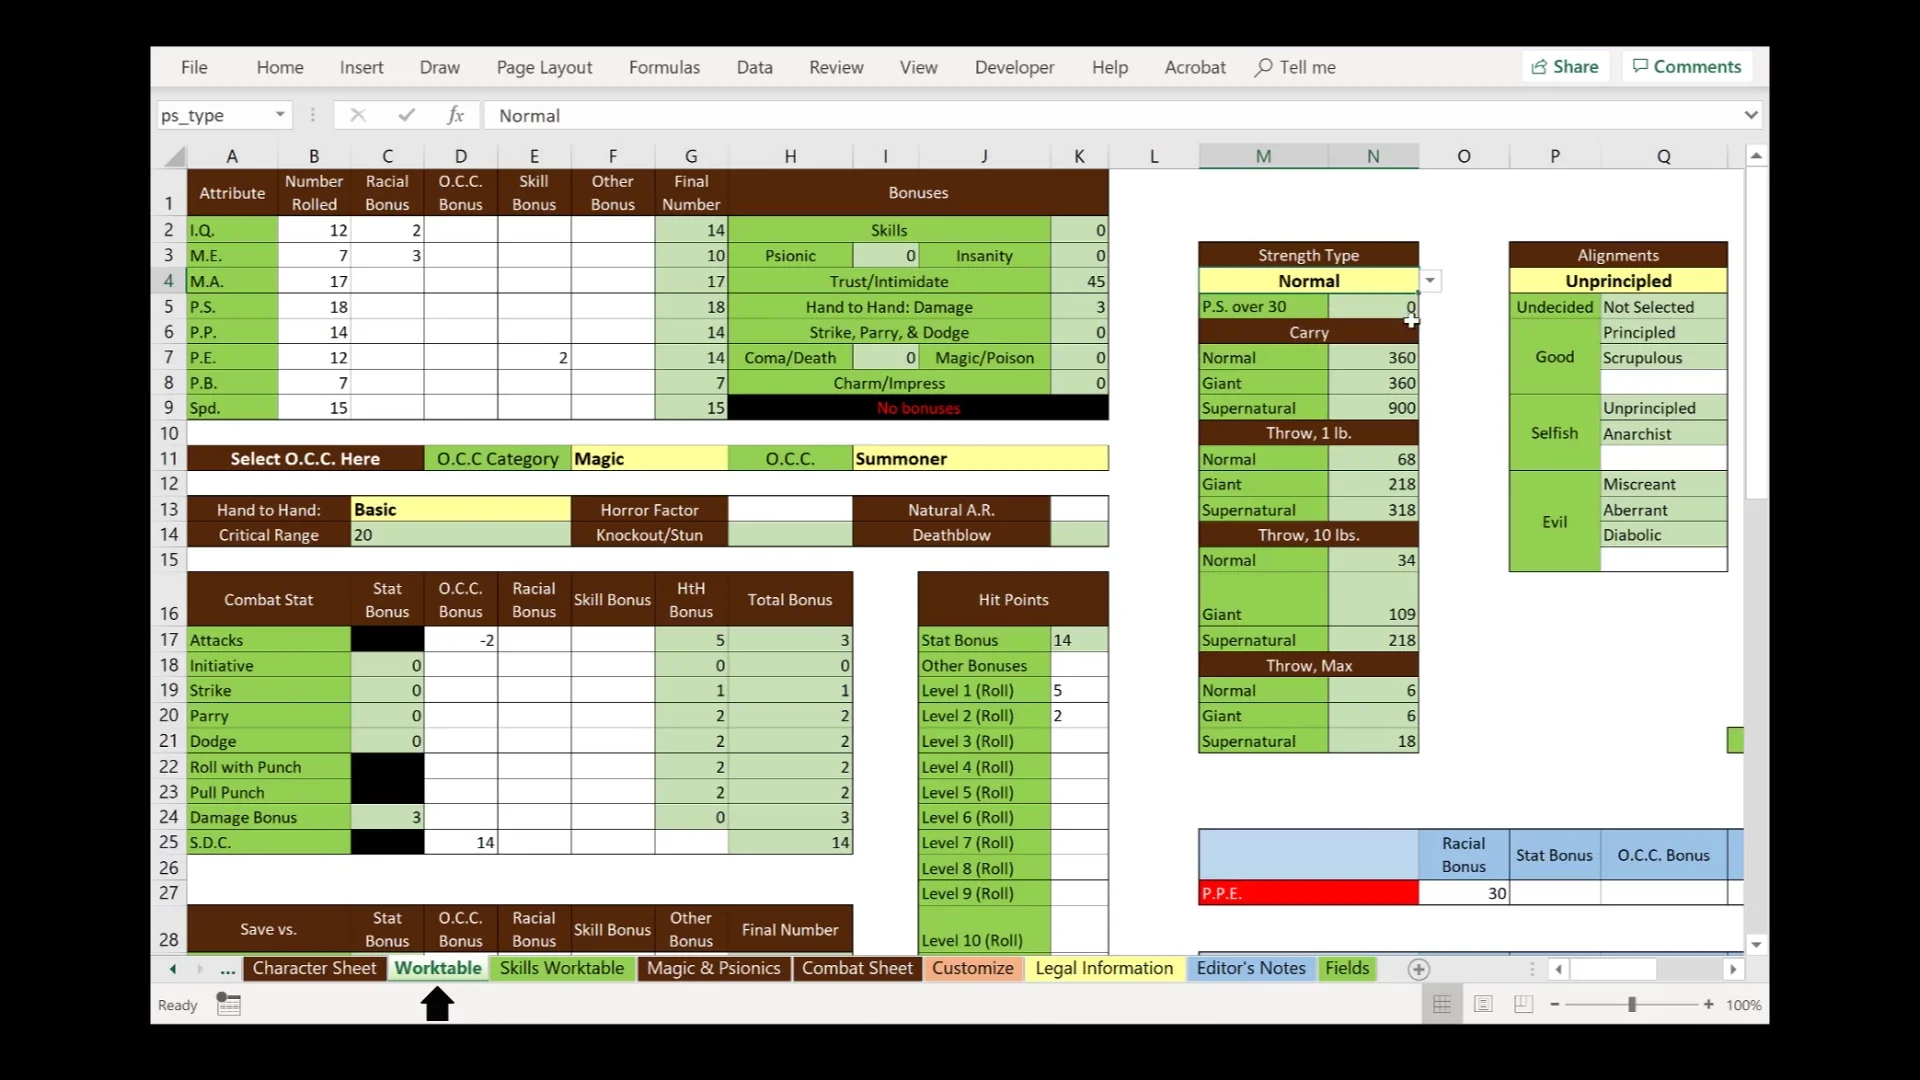
Task: Open the Name Box dropdown
Action: (x=278, y=115)
